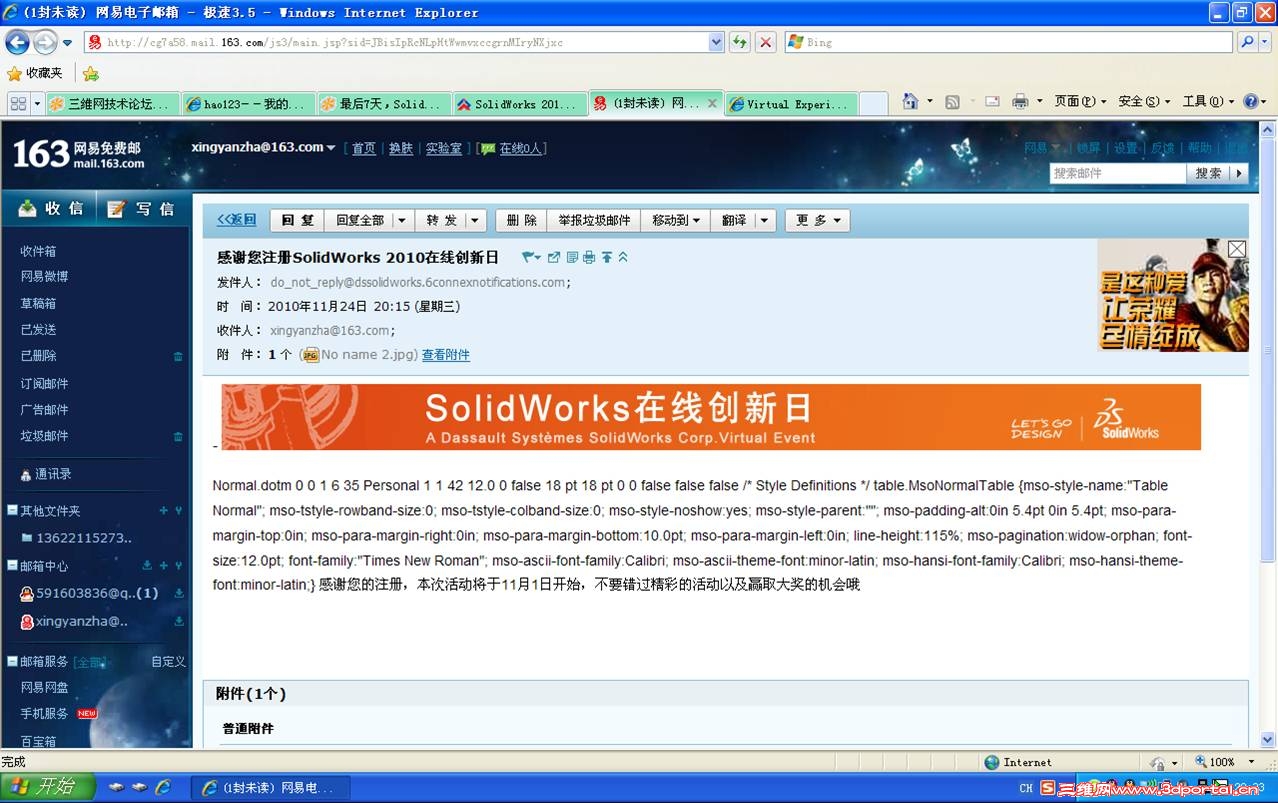This screenshot has width=1278, height=803.
Task: Open the address bar history dropdown
Action: pyautogui.click(x=716, y=42)
